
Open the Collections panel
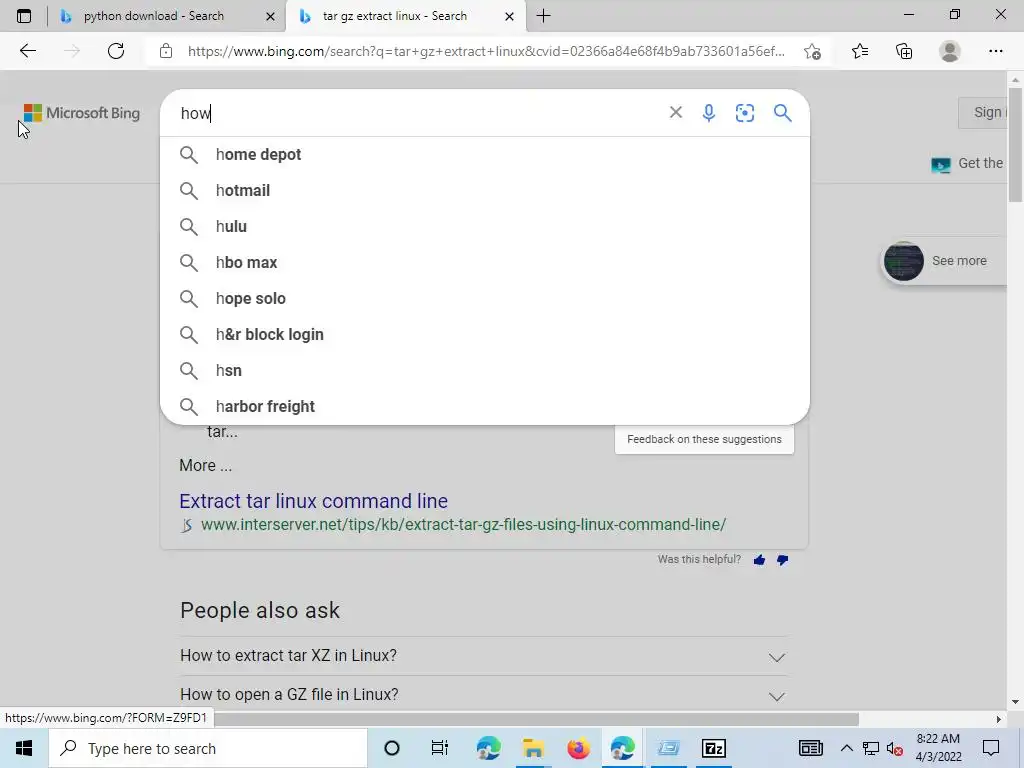[x=904, y=51]
